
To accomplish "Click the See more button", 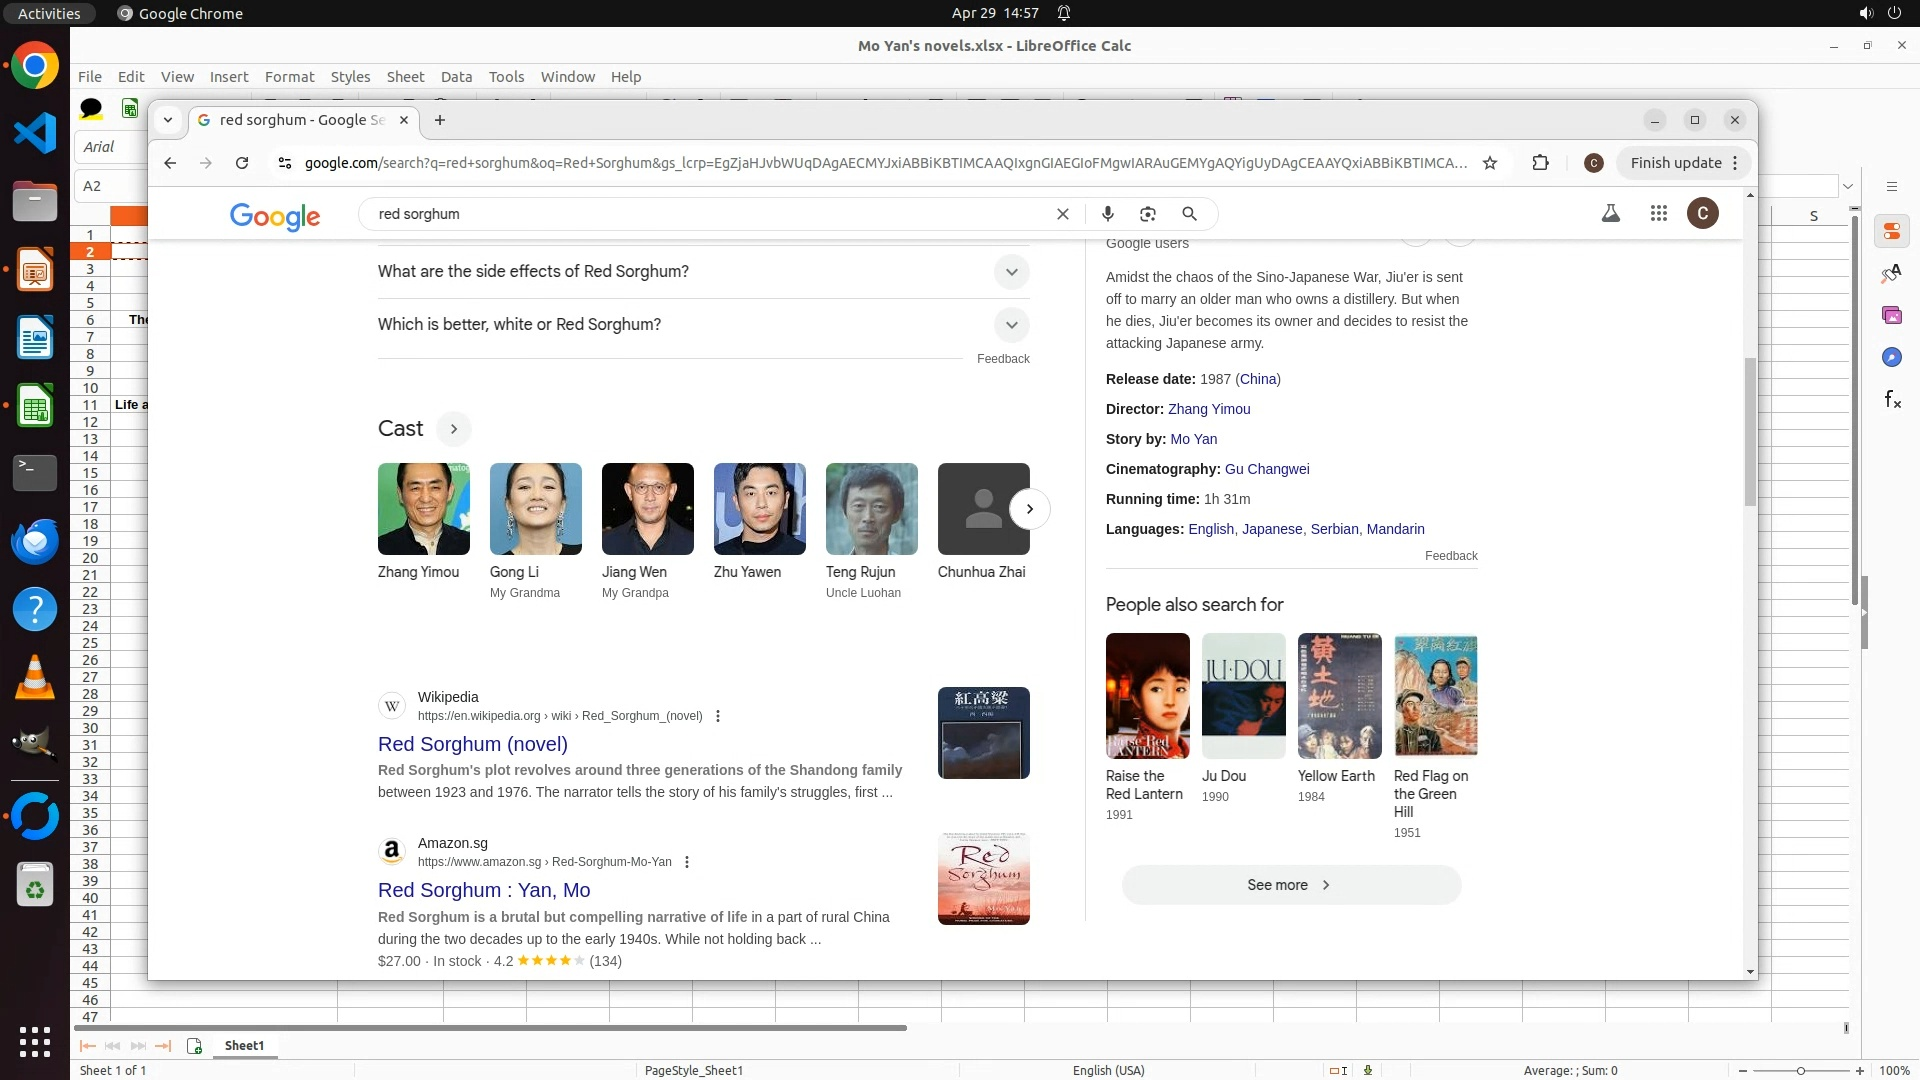I will click(x=1290, y=885).
